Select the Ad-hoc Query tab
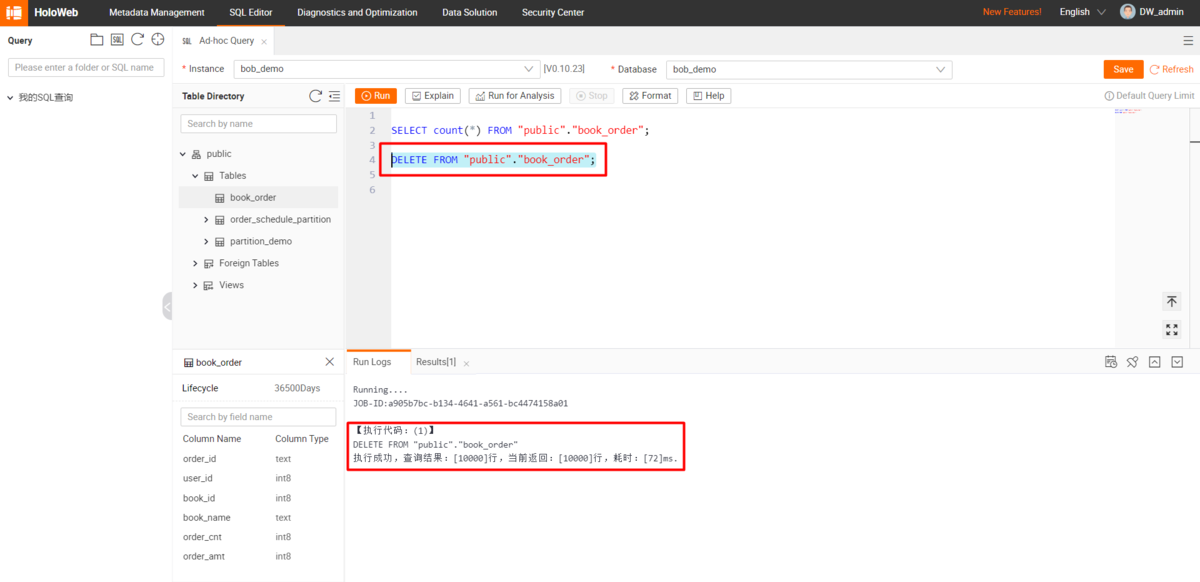This screenshot has height=582, width=1200. (x=226, y=41)
